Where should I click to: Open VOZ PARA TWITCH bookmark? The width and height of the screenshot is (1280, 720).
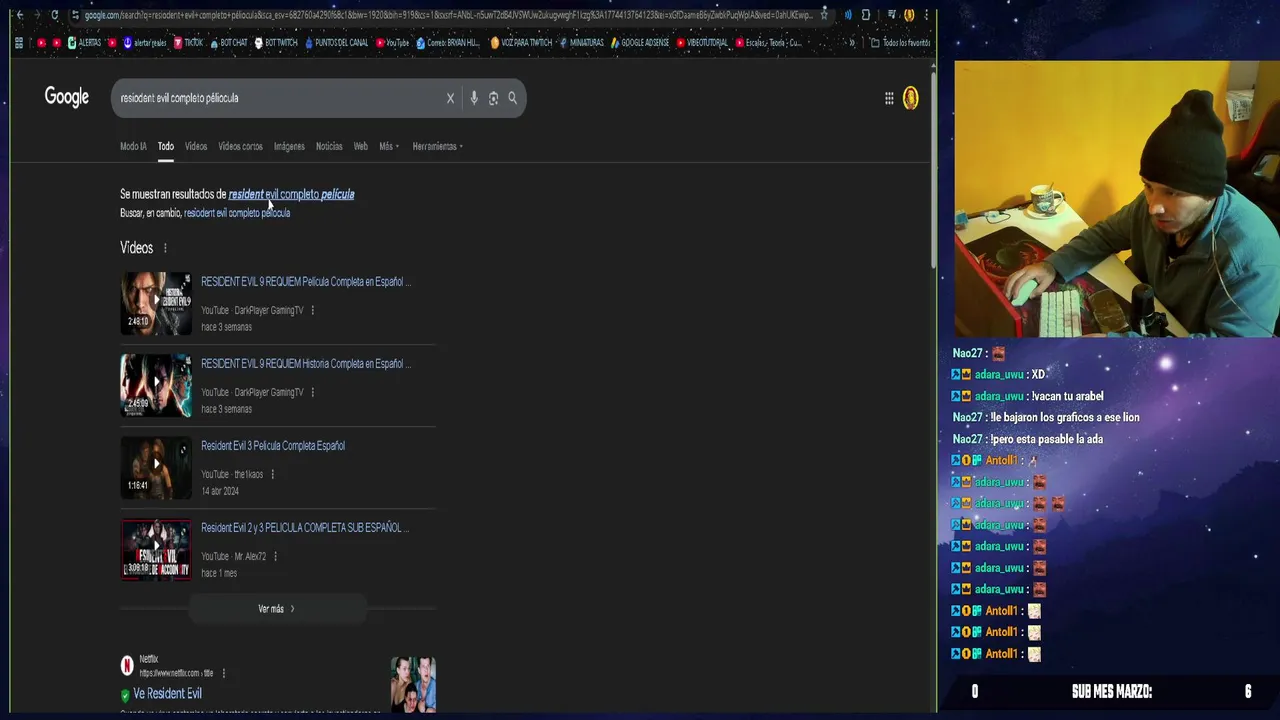point(522,43)
